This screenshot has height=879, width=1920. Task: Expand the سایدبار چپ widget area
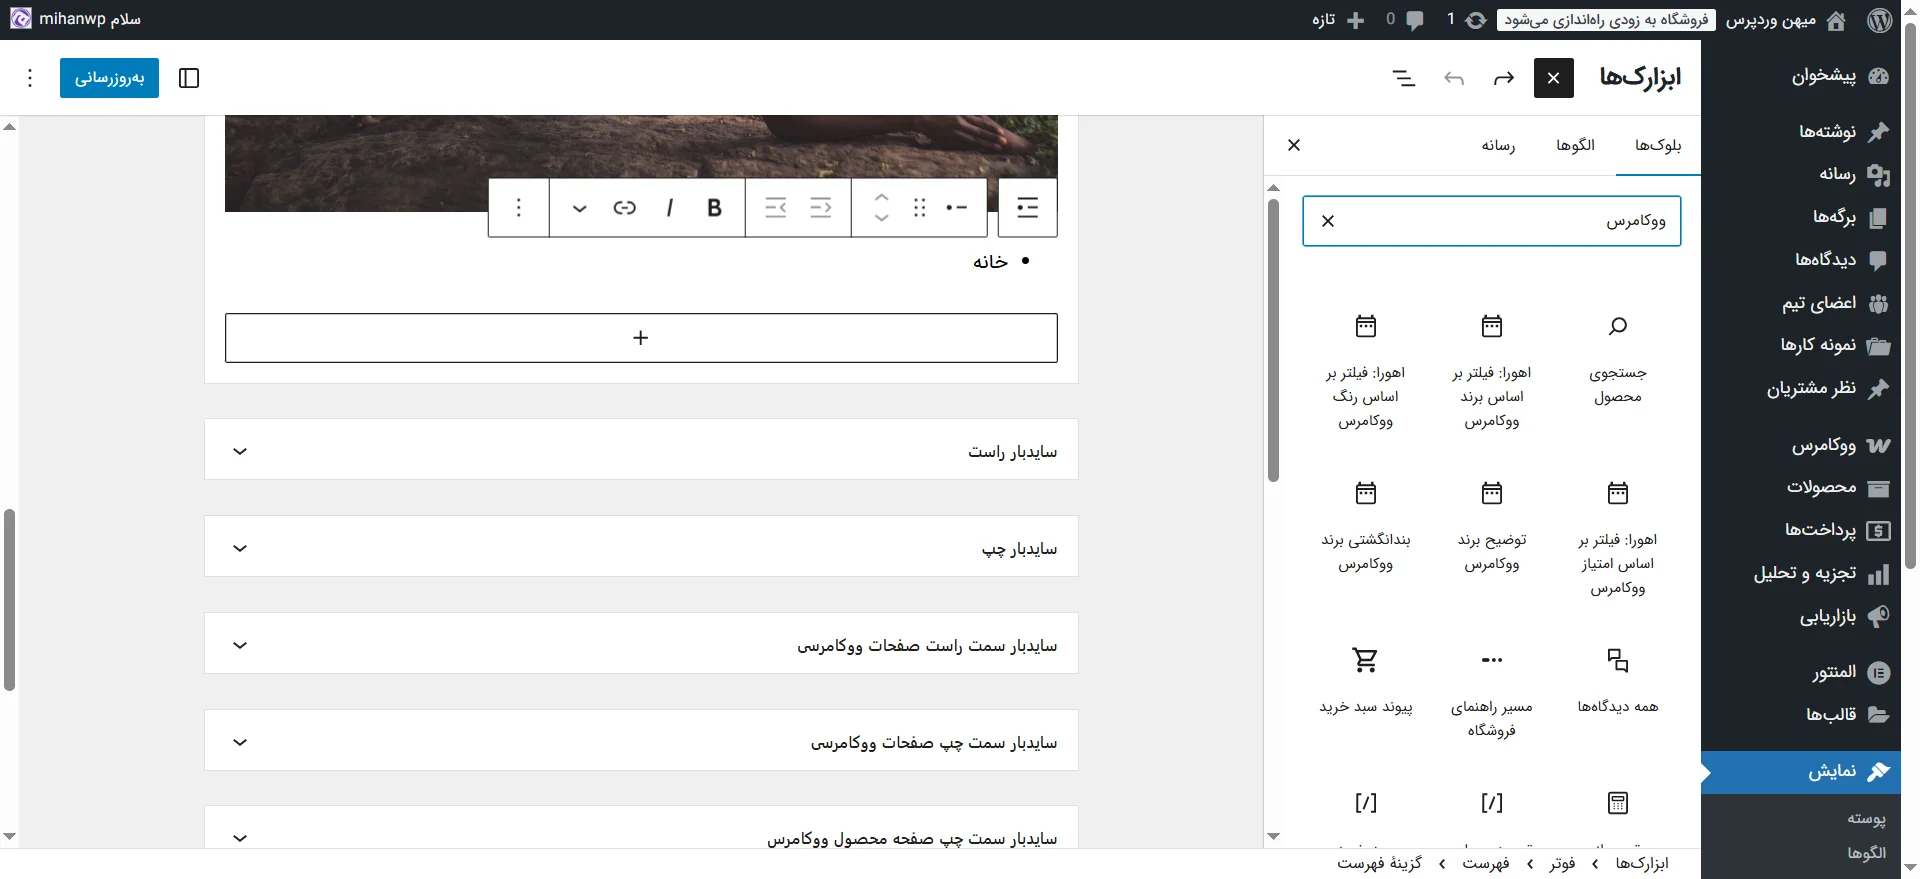coord(641,548)
